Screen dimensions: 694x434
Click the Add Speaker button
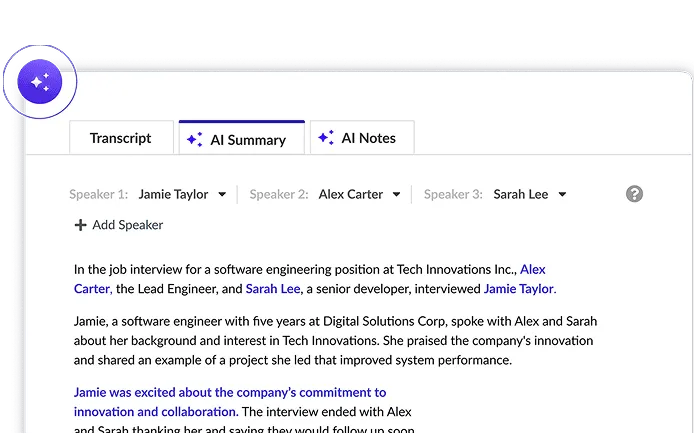(119, 225)
